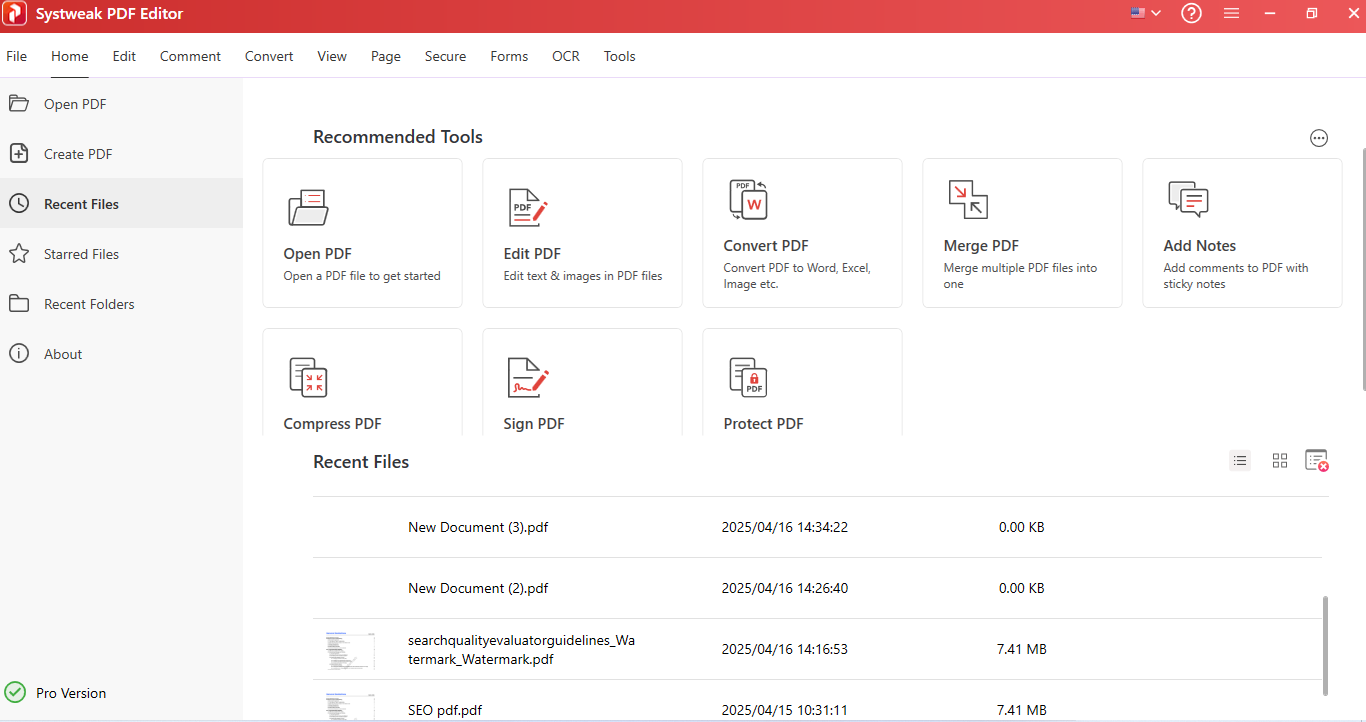1366x722 pixels.
Task: Open the help question mark icon
Action: click(x=1191, y=14)
